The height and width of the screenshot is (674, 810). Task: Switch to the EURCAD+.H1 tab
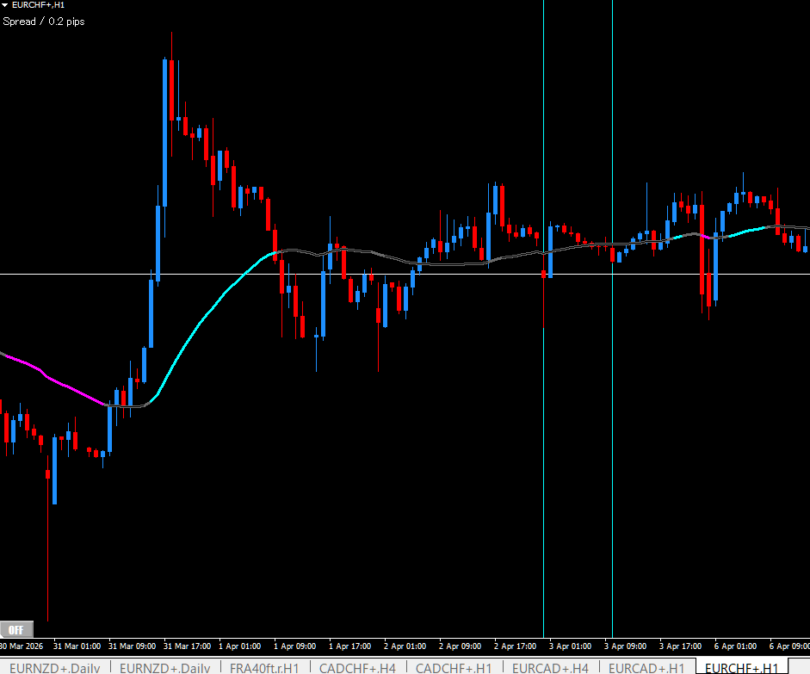point(646,667)
